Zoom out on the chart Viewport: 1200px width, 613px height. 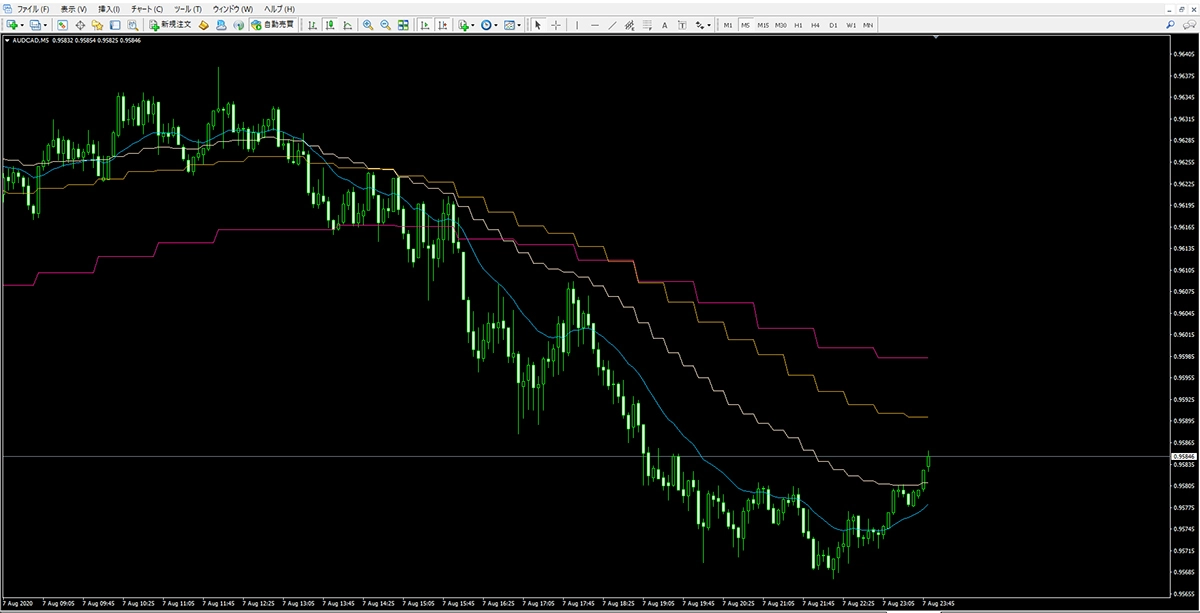[x=385, y=24]
